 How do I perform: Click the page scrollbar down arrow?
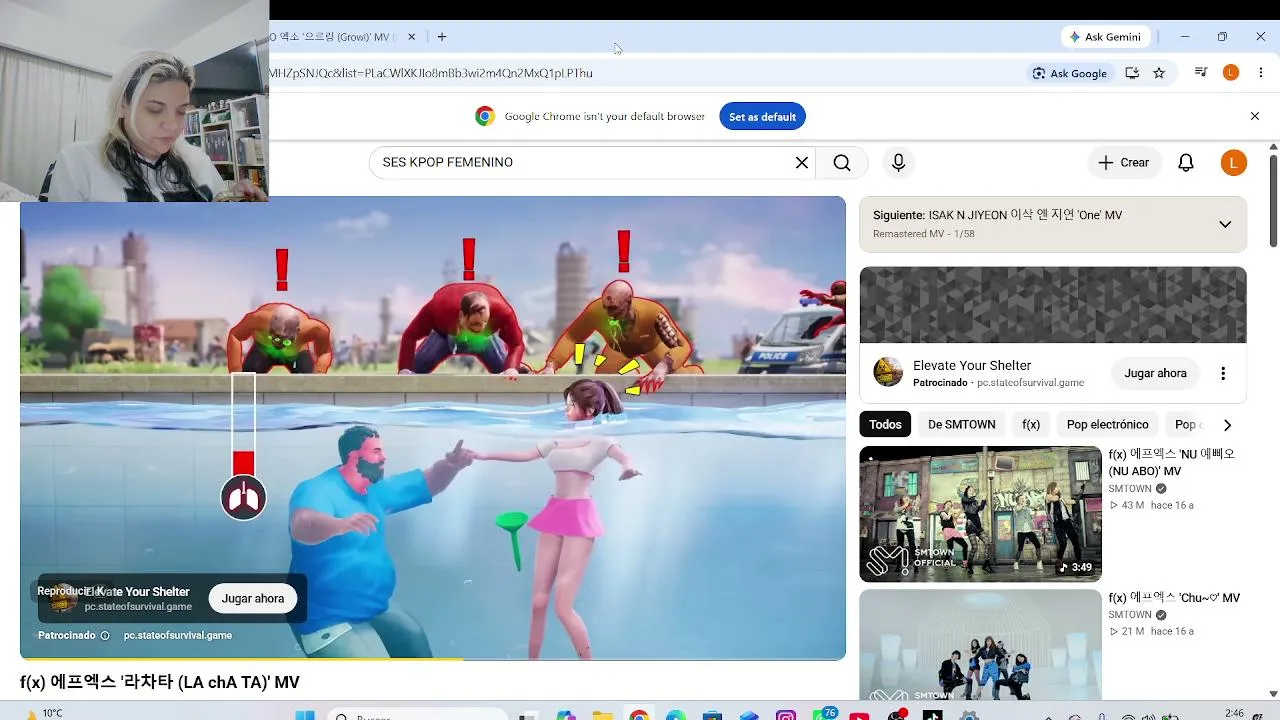[x=1273, y=694]
